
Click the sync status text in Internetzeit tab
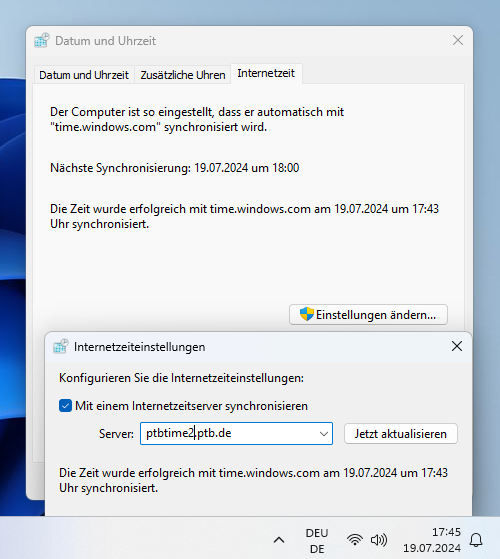(x=244, y=216)
